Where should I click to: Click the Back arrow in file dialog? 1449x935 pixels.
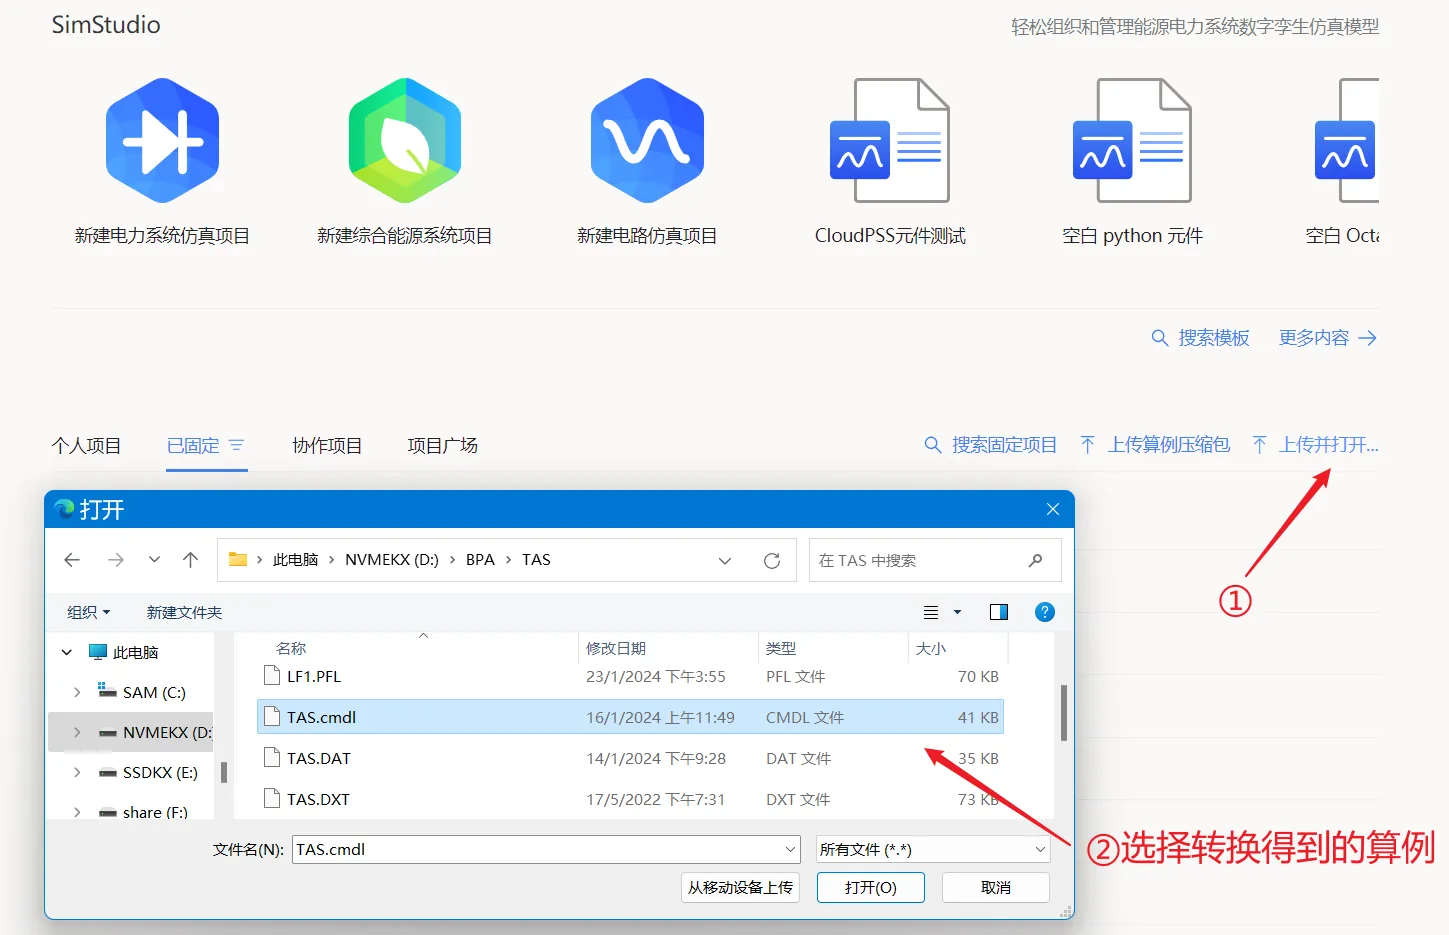[x=72, y=560]
